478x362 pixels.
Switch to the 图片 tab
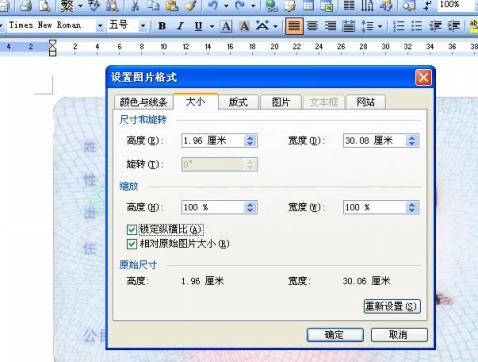click(281, 102)
